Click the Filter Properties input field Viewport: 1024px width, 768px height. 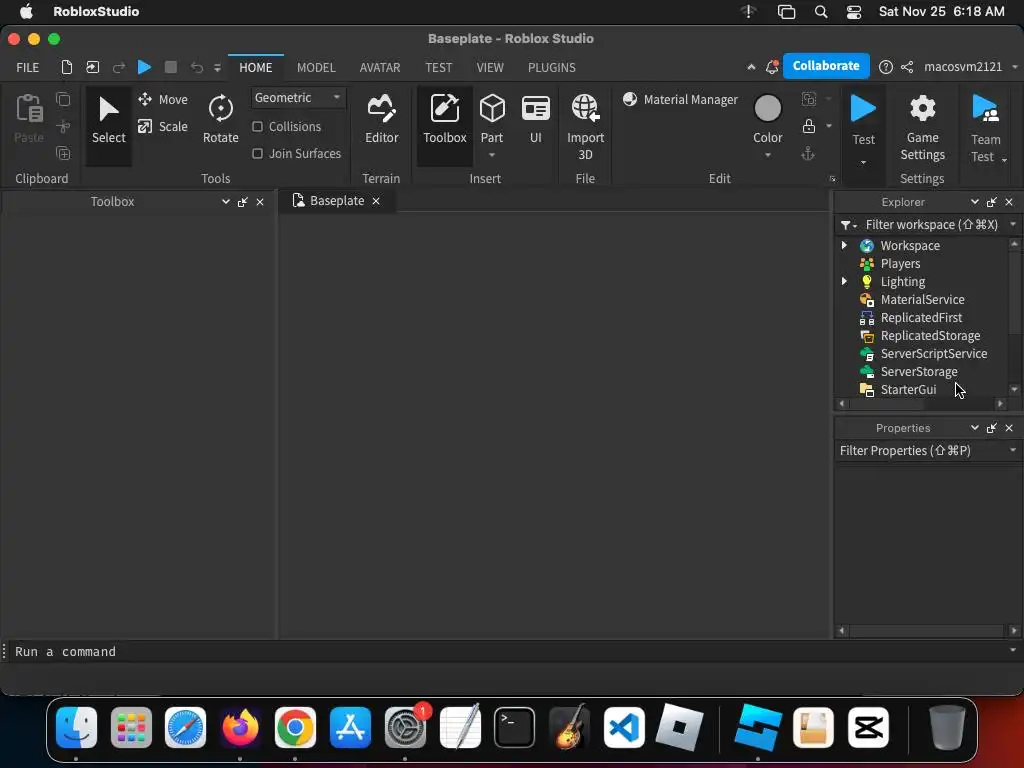click(x=921, y=451)
